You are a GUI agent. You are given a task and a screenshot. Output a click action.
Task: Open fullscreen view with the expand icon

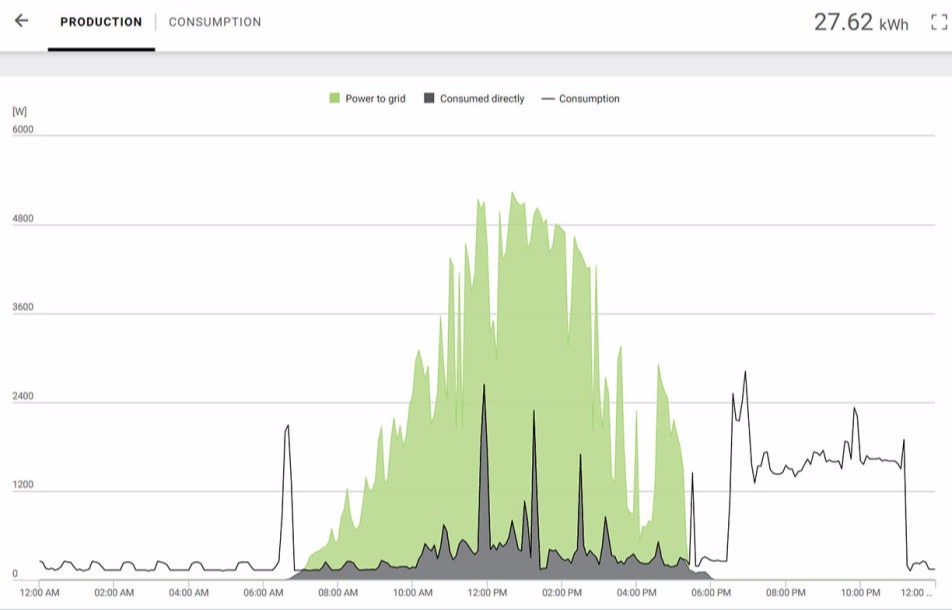point(939,22)
